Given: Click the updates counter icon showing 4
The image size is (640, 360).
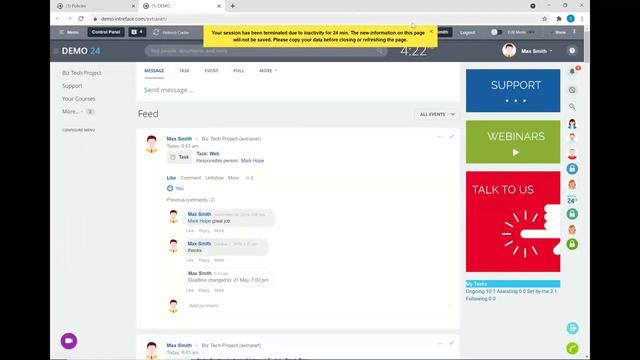Looking at the screenshot, I should (137, 32).
